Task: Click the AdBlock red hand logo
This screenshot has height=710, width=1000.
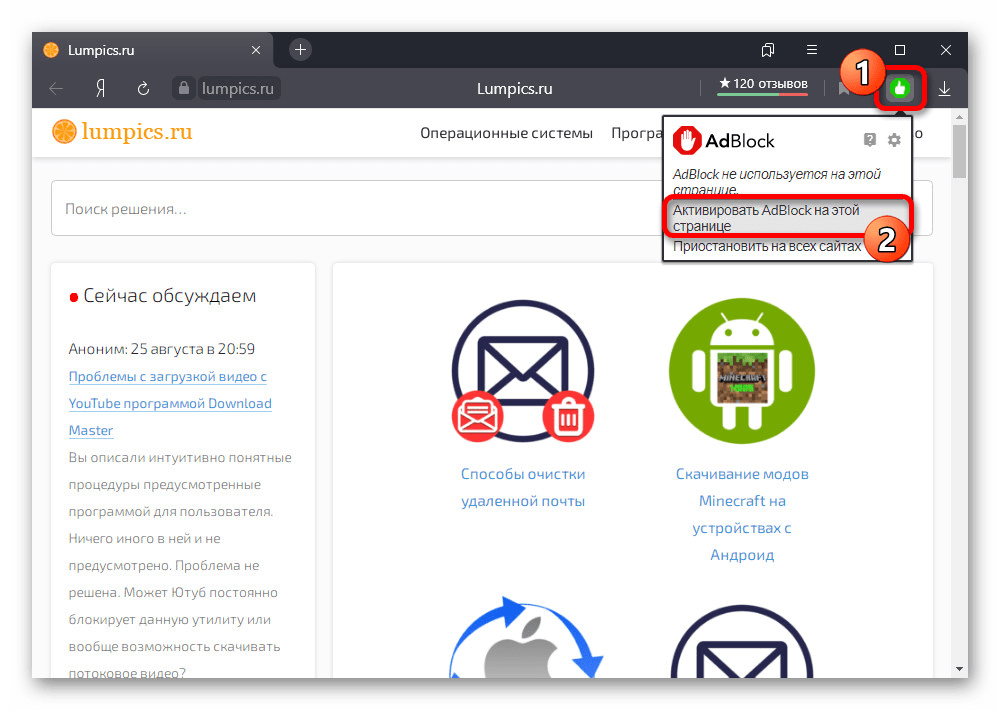Action: click(x=688, y=140)
